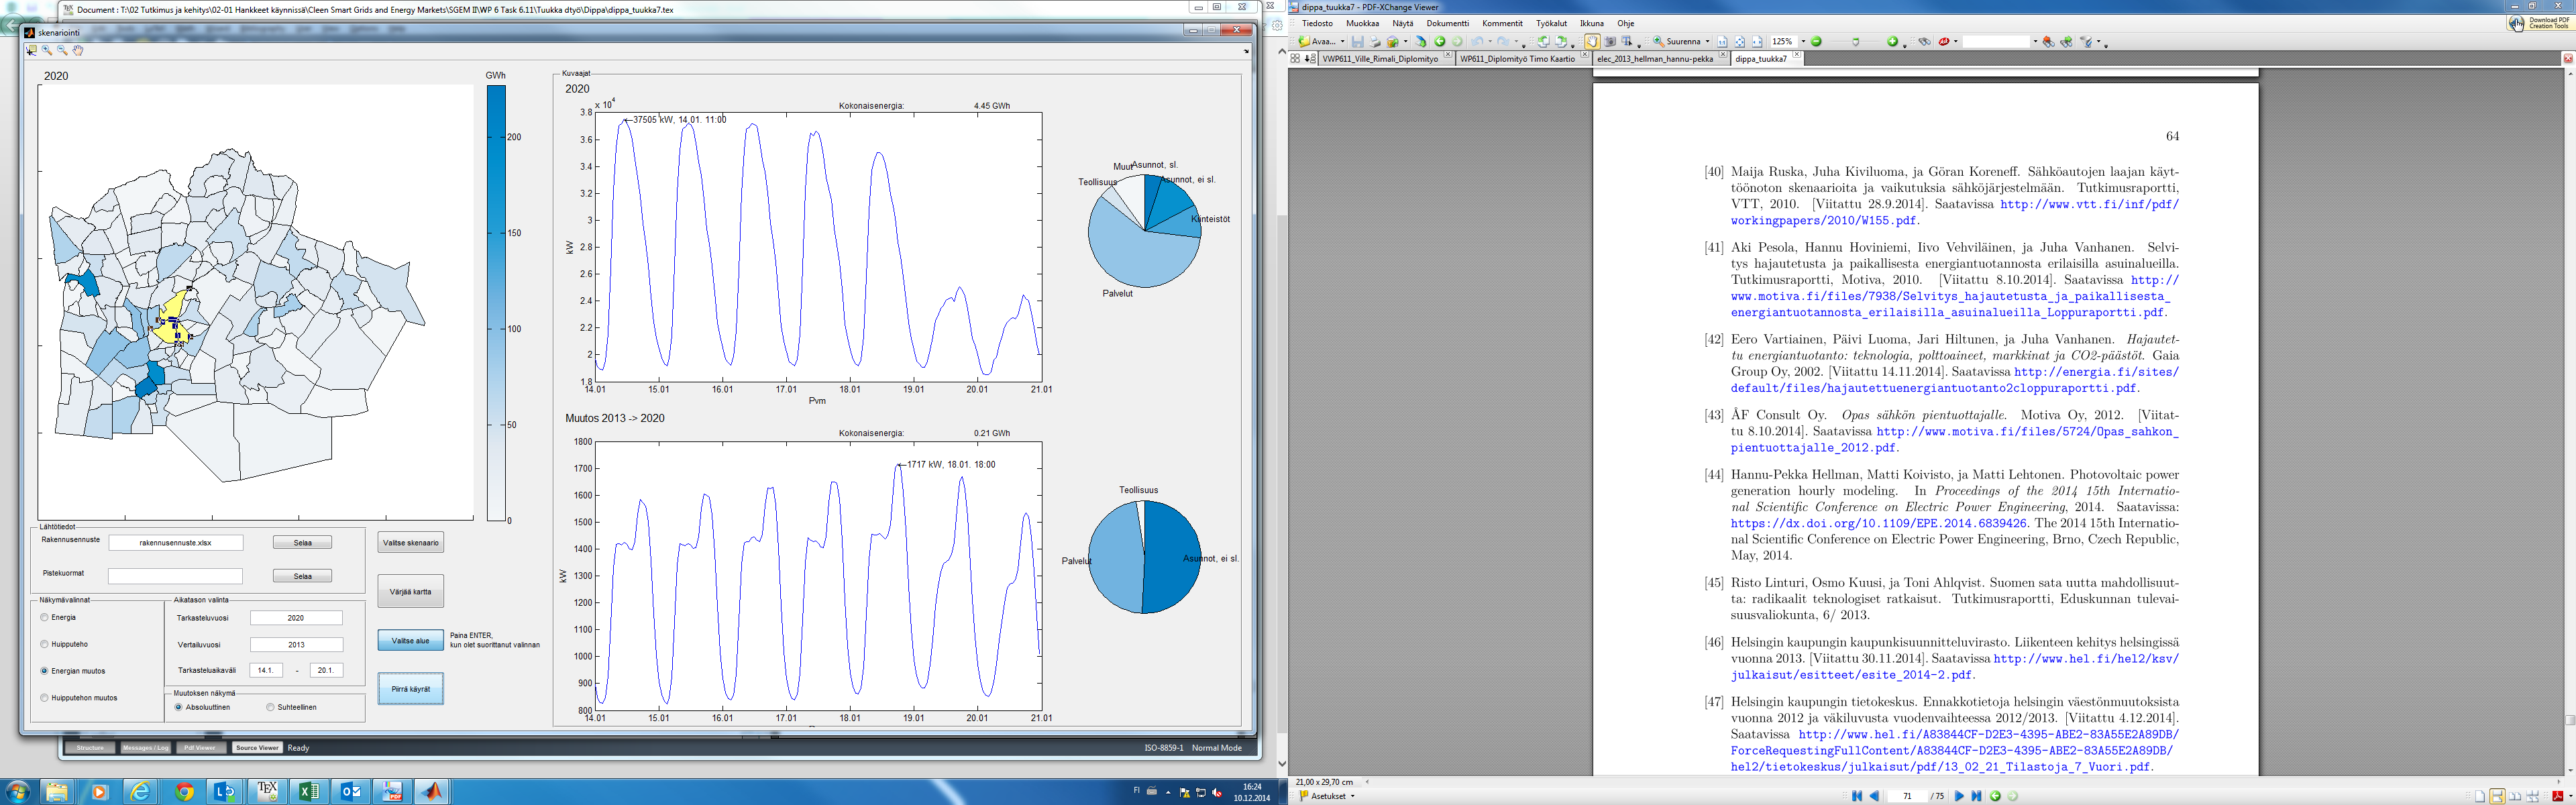Open the Suurenna zoom tool dropdown
This screenshot has height=805, width=2576.
[x=1708, y=42]
